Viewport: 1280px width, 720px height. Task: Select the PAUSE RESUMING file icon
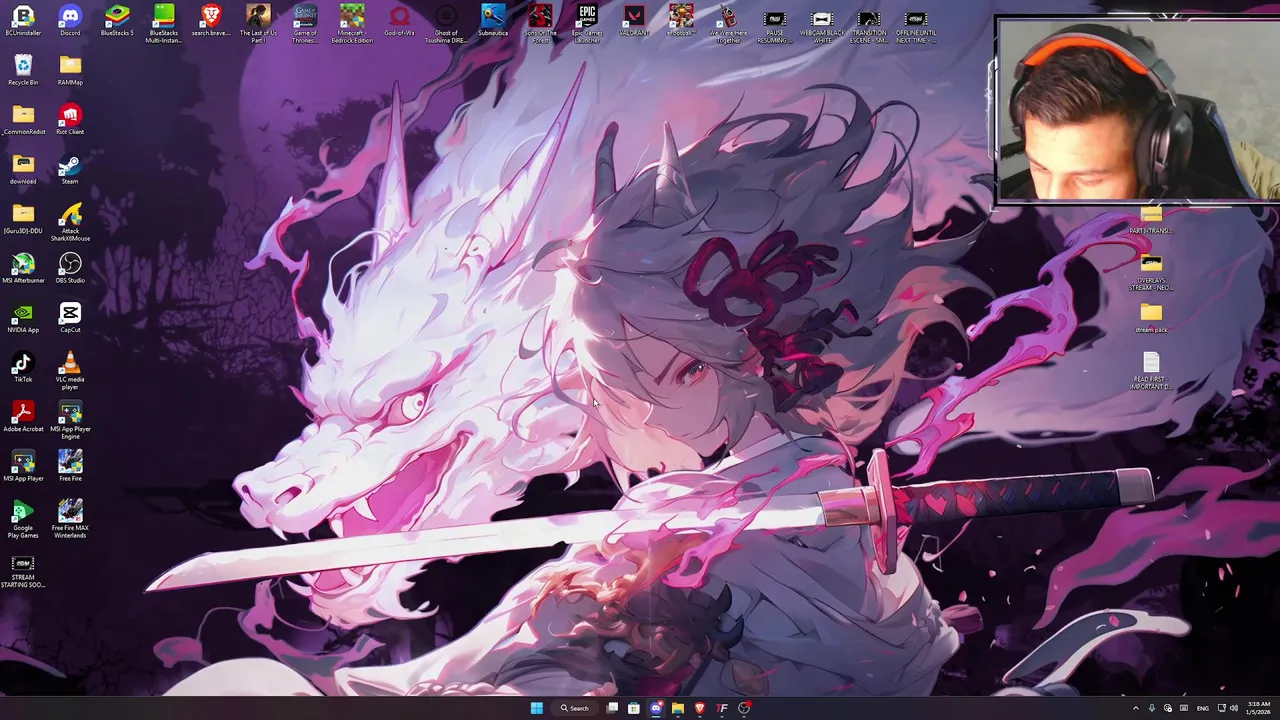pyautogui.click(x=775, y=26)
